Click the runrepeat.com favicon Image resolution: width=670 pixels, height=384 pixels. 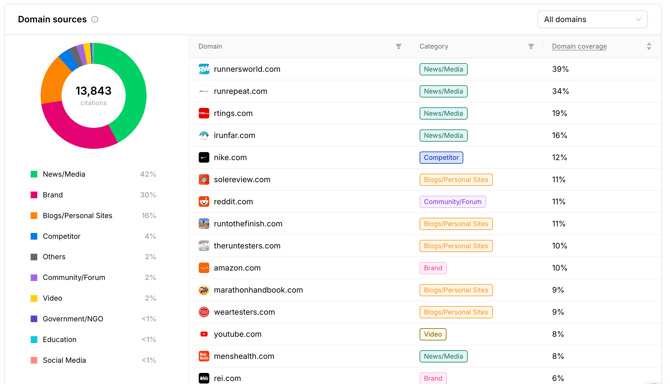pyautogui.click(x=204, y=91)
